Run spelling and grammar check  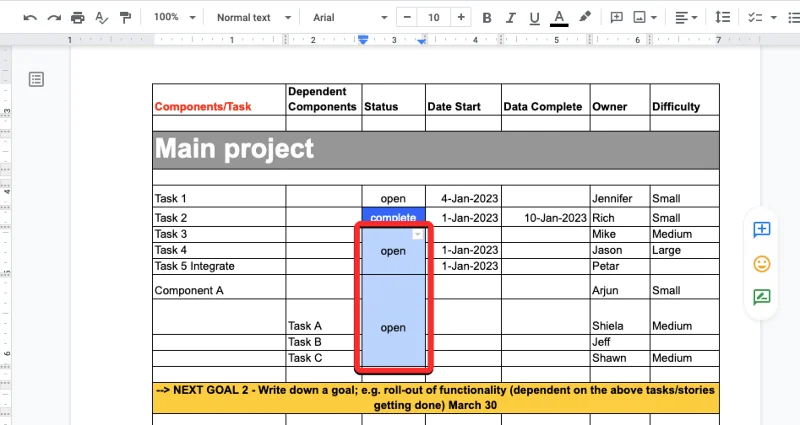101,18
